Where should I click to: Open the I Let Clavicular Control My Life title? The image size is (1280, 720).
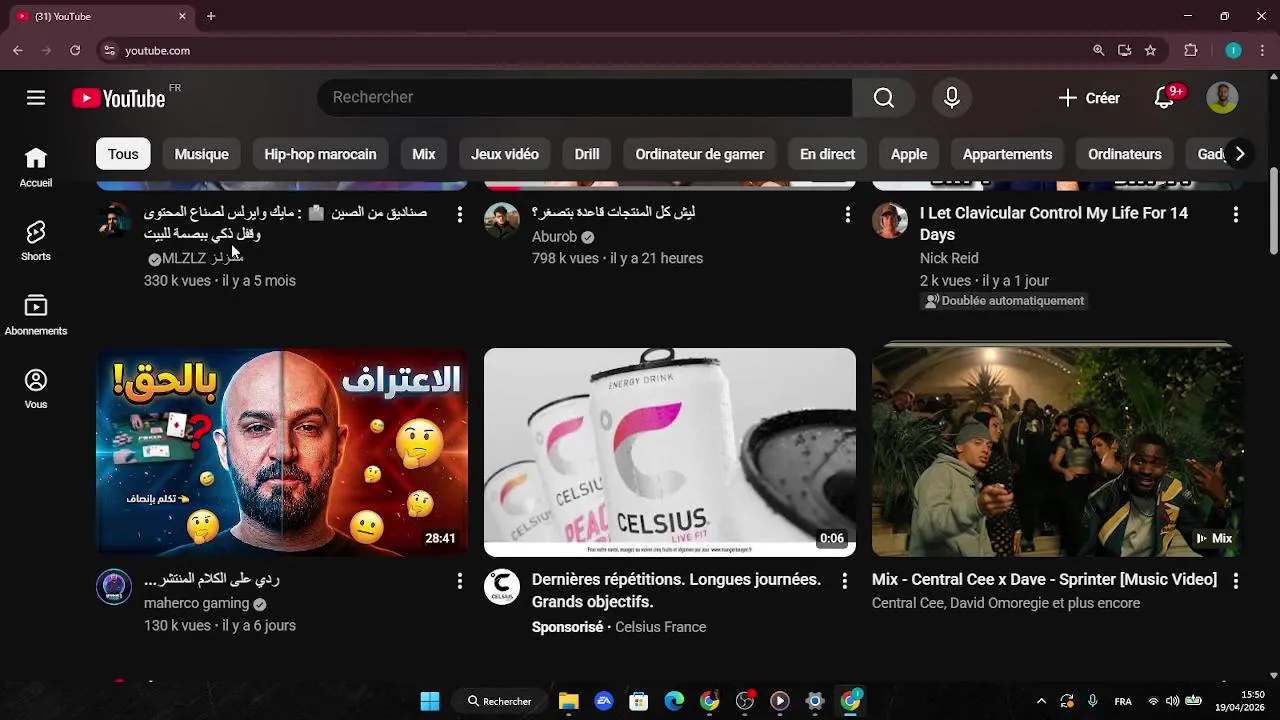(1054, 224)
